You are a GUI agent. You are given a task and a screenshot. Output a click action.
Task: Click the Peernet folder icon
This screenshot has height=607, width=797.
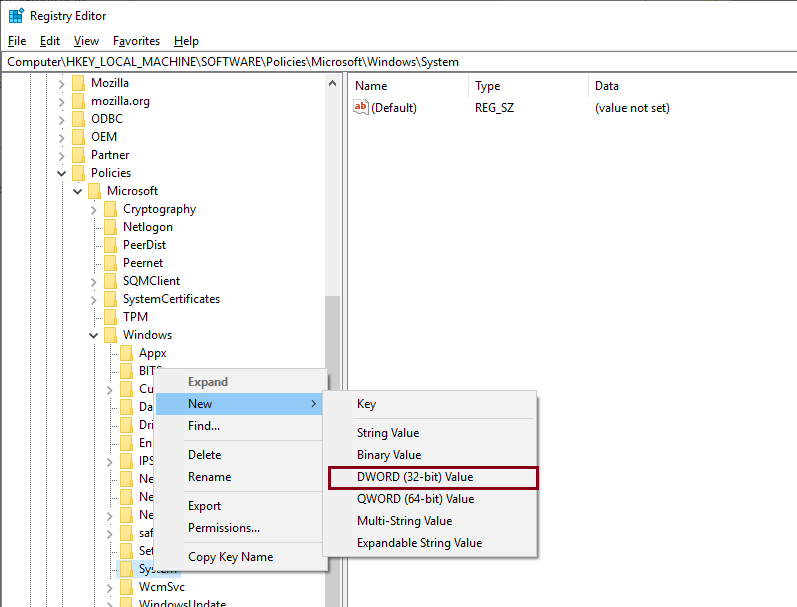110,263
